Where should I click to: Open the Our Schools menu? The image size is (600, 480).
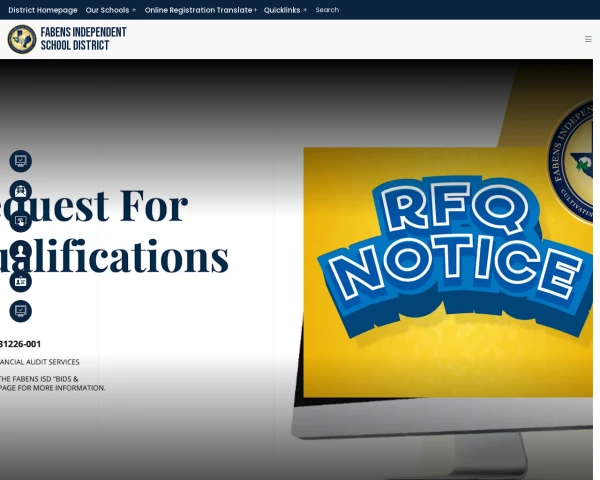tap(108, 10)
